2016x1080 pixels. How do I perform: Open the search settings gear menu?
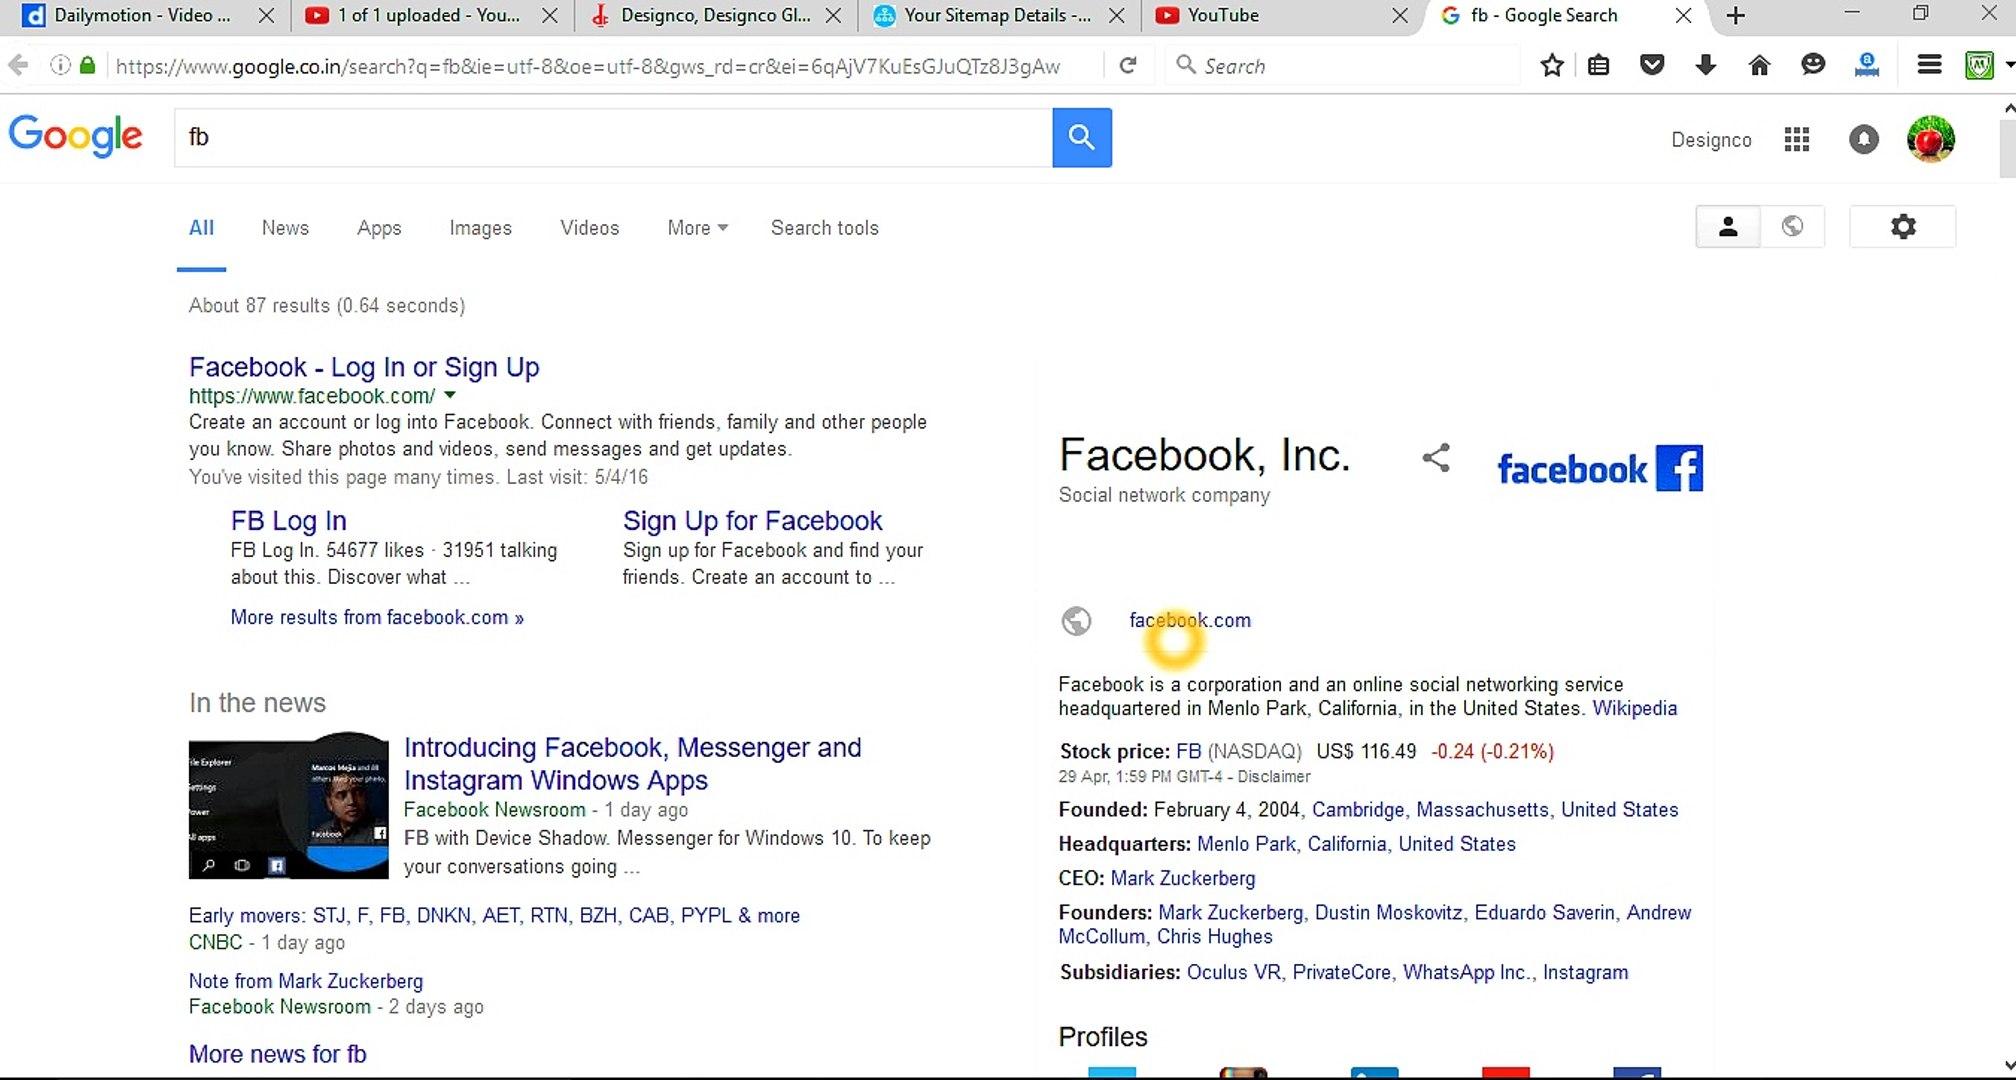(1902, 226)
